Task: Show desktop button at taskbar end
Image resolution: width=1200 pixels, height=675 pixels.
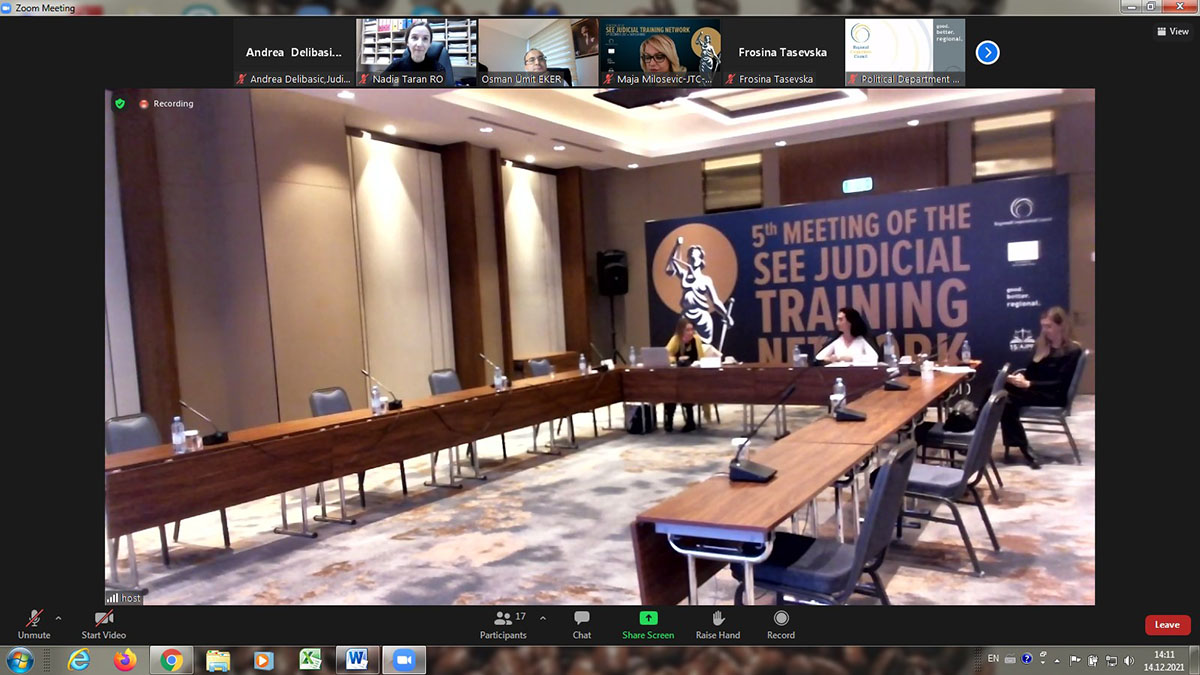Action: (1194, 660)
